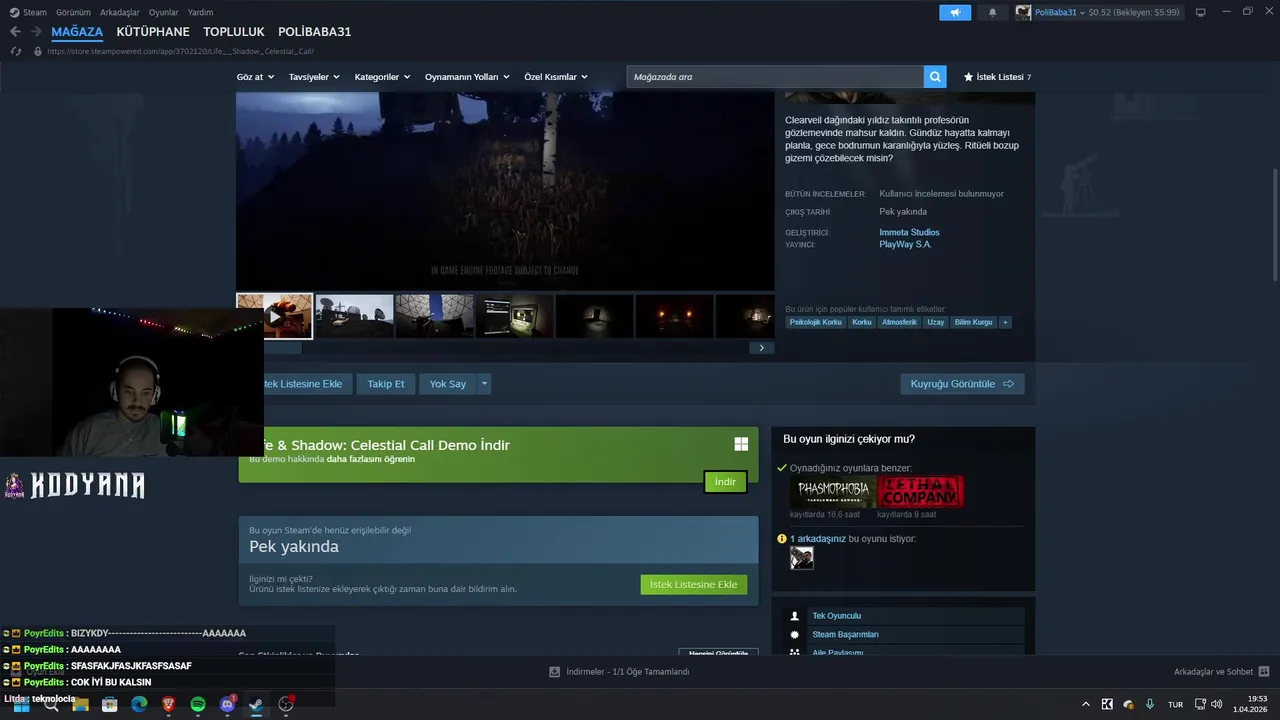The width and height of the screenshot is (1280, 720).
Task: Click the green İndir demo button
Action: pyautogui.click(x=725, y=482)
